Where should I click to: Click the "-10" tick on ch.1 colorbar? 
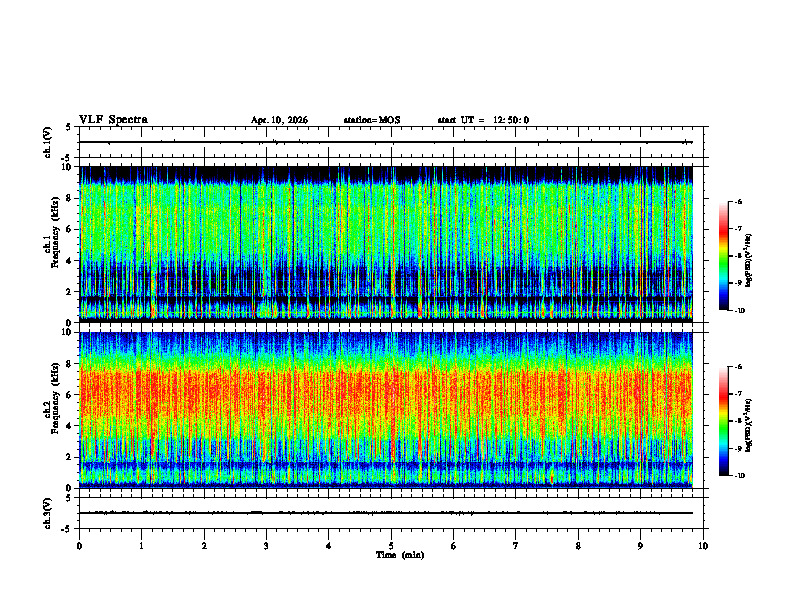tap(739, 311)
